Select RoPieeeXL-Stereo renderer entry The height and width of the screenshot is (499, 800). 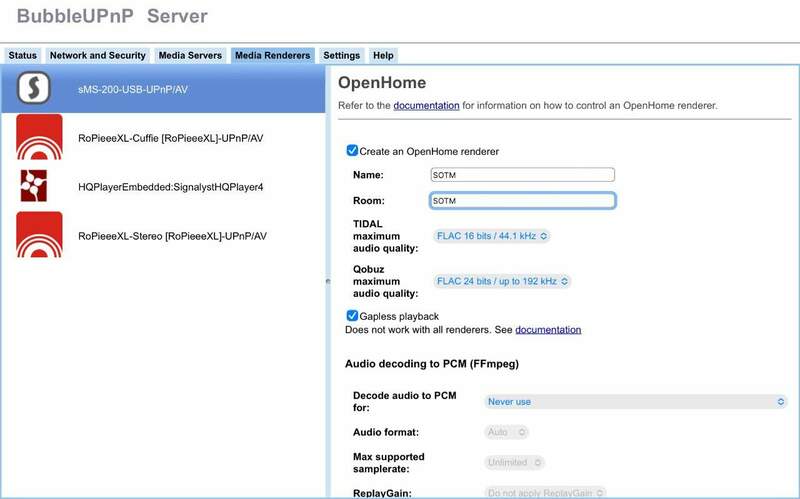(x=171, y=236)
